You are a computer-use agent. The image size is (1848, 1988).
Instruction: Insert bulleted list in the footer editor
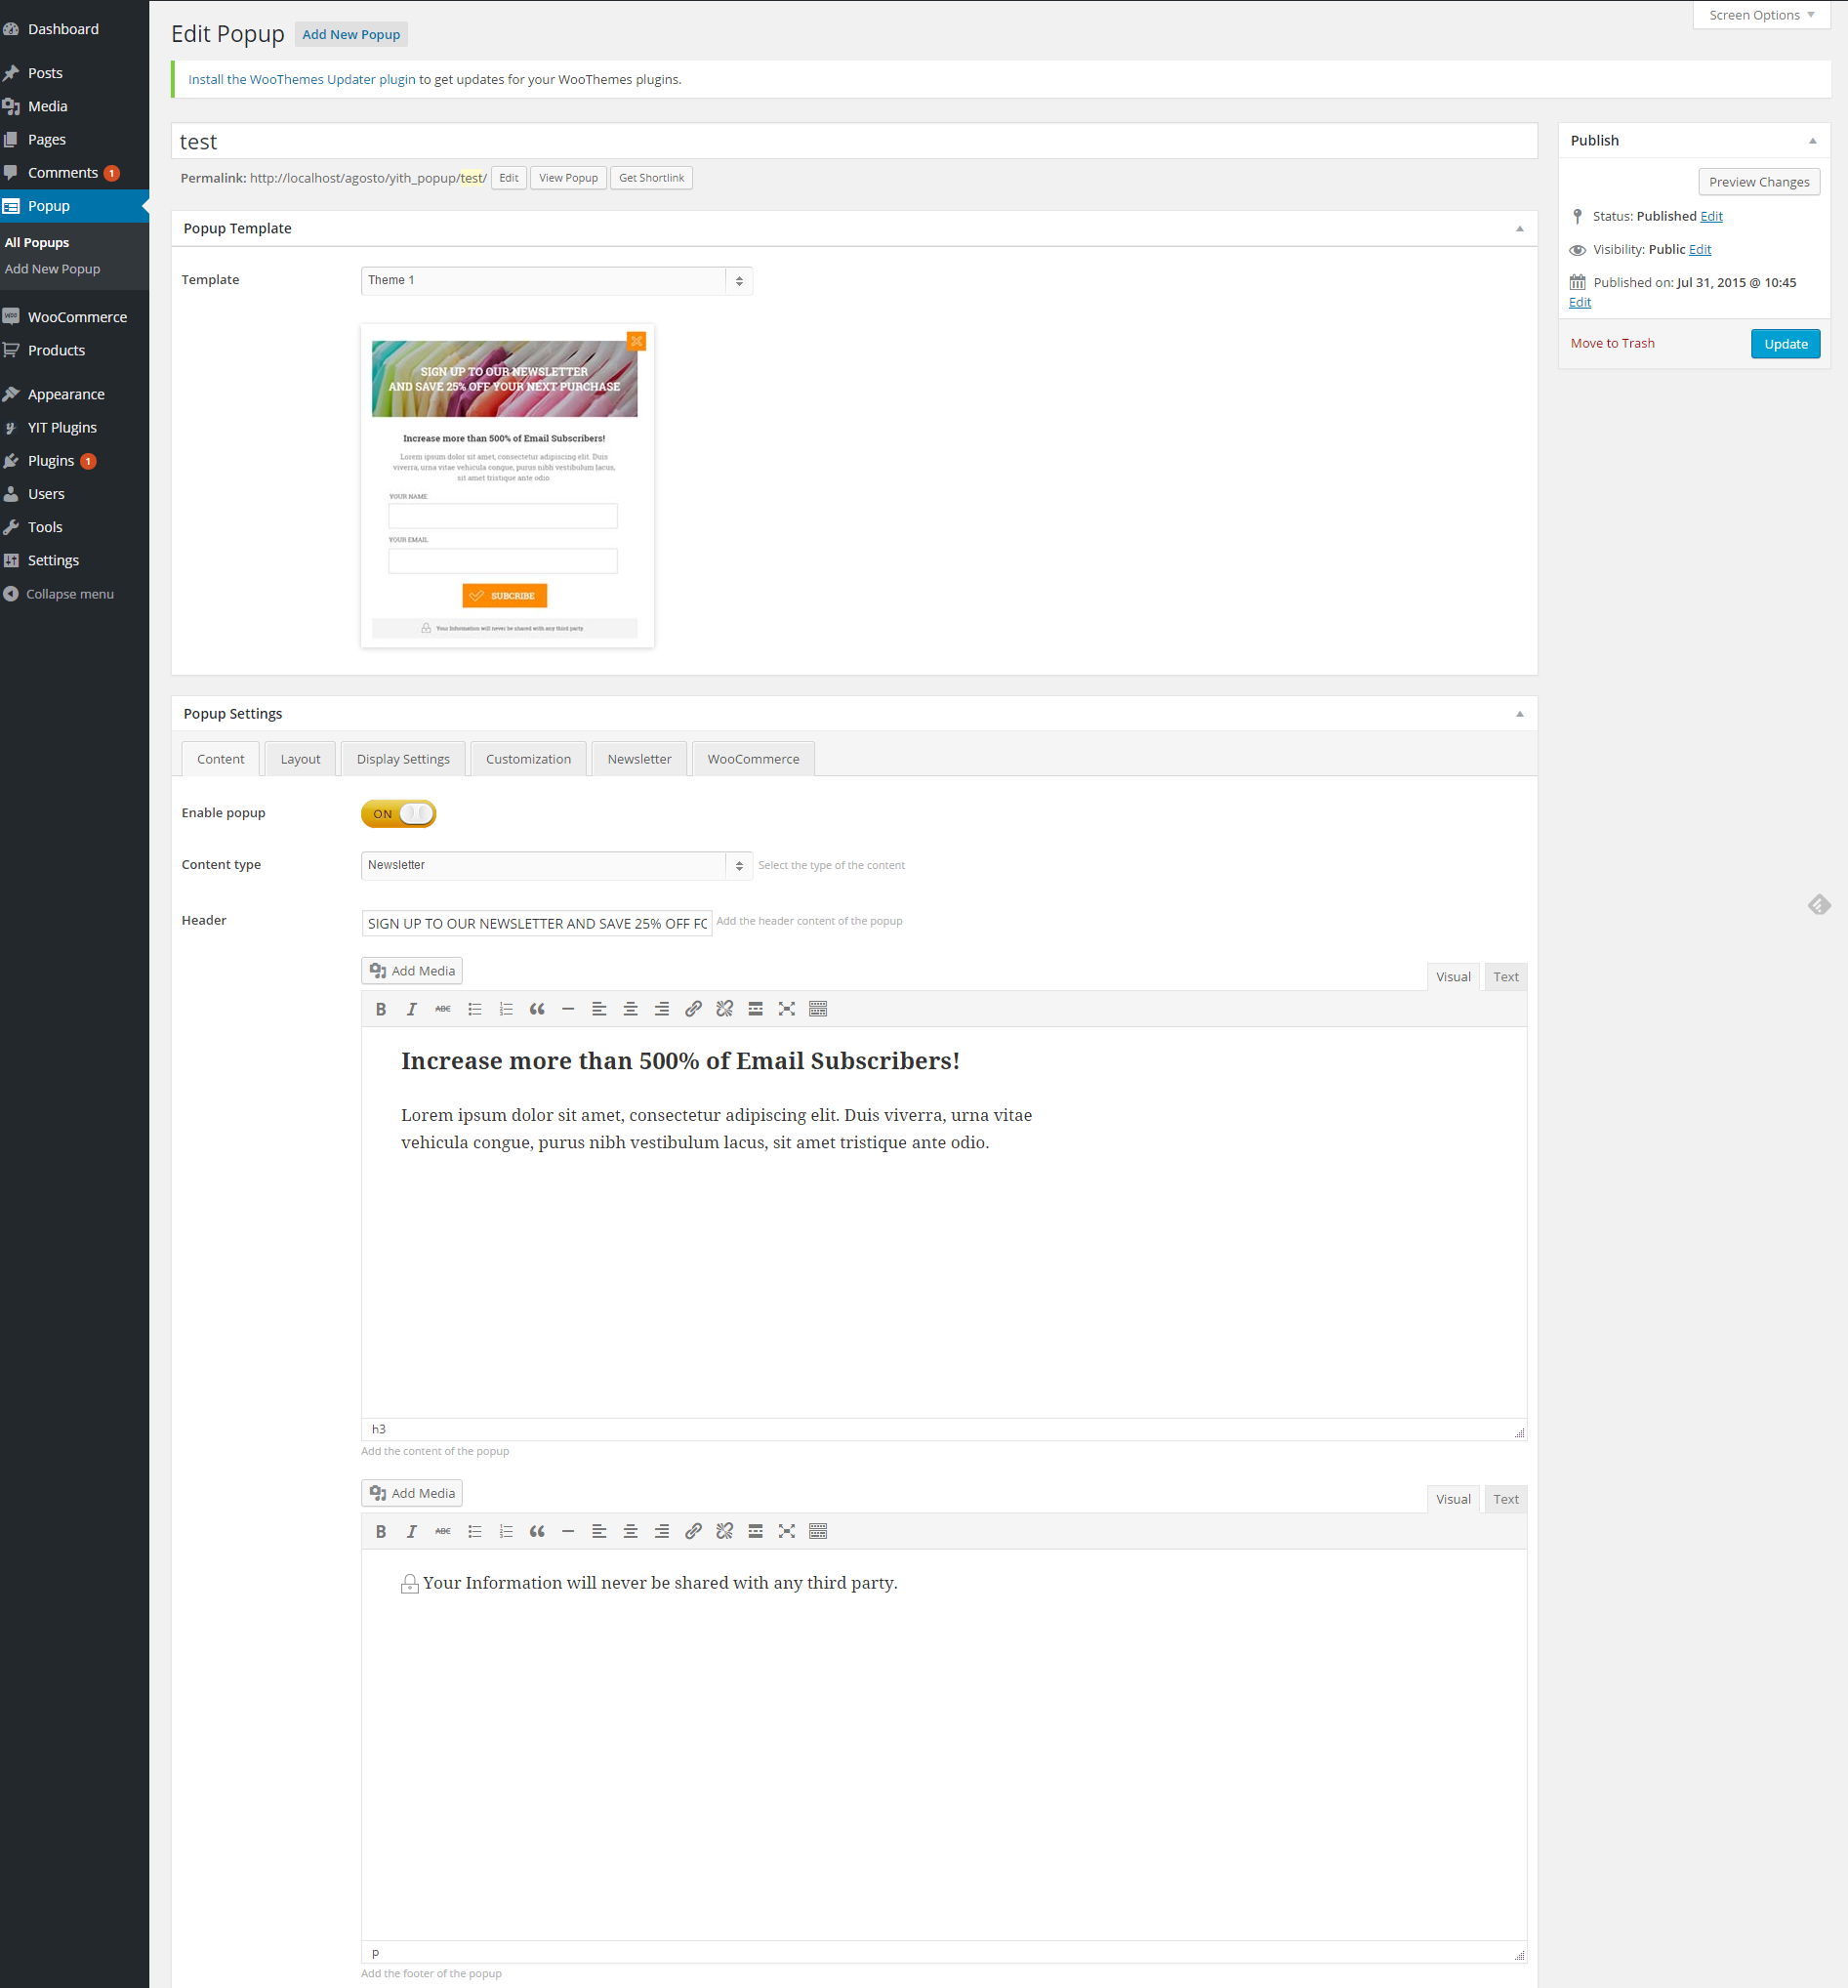click(475, 1531)
